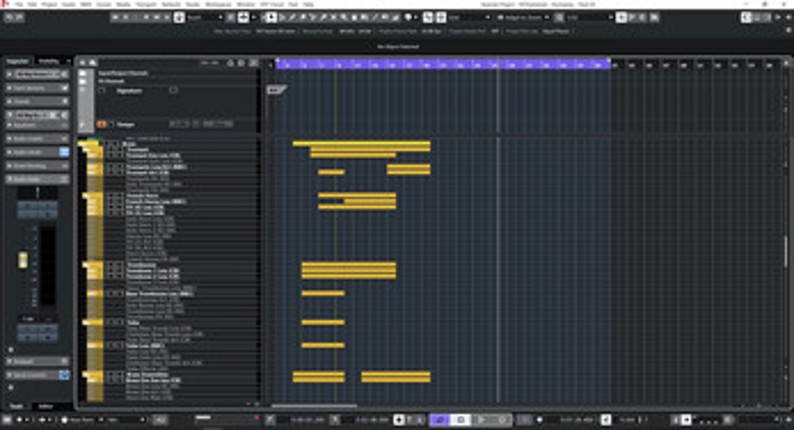Switch to the Inspector tab
The width and height of the screenshot is (794, 430).
(x=18, y=61)
